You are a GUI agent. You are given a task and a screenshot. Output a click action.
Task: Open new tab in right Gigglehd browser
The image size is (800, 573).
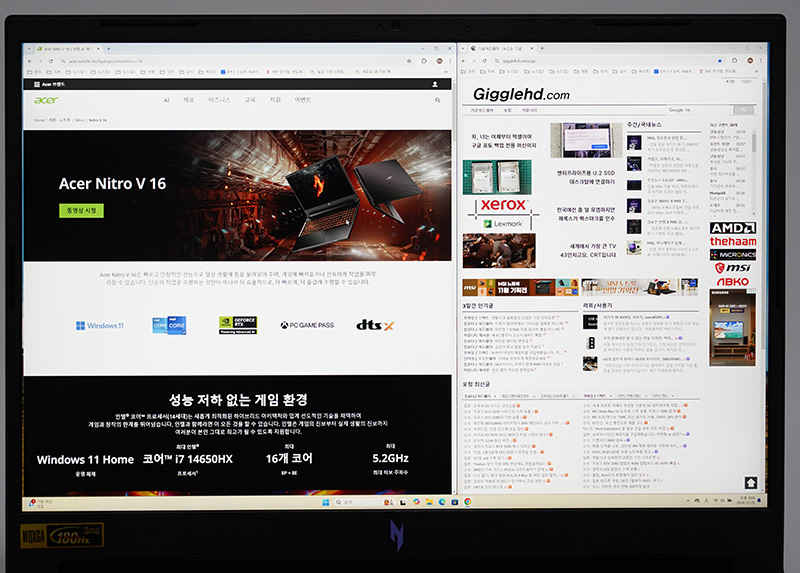point(542,48)
